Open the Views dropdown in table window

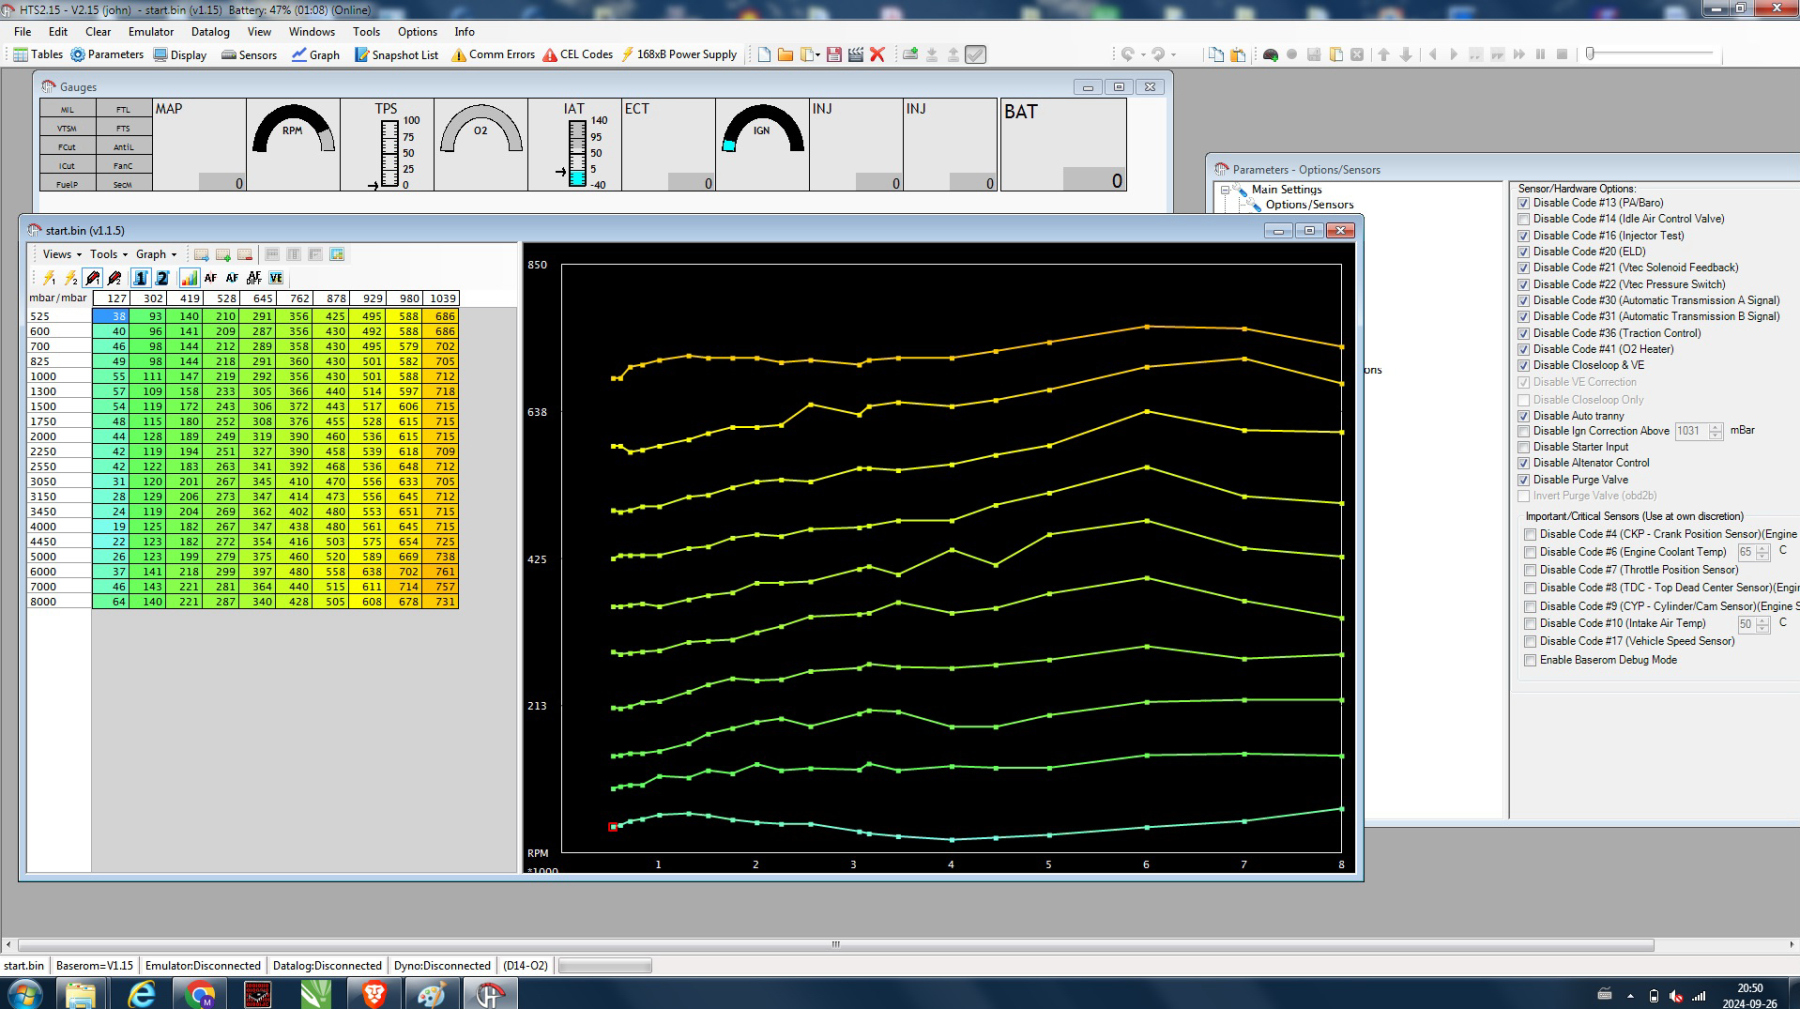click(x=62, y=254)
